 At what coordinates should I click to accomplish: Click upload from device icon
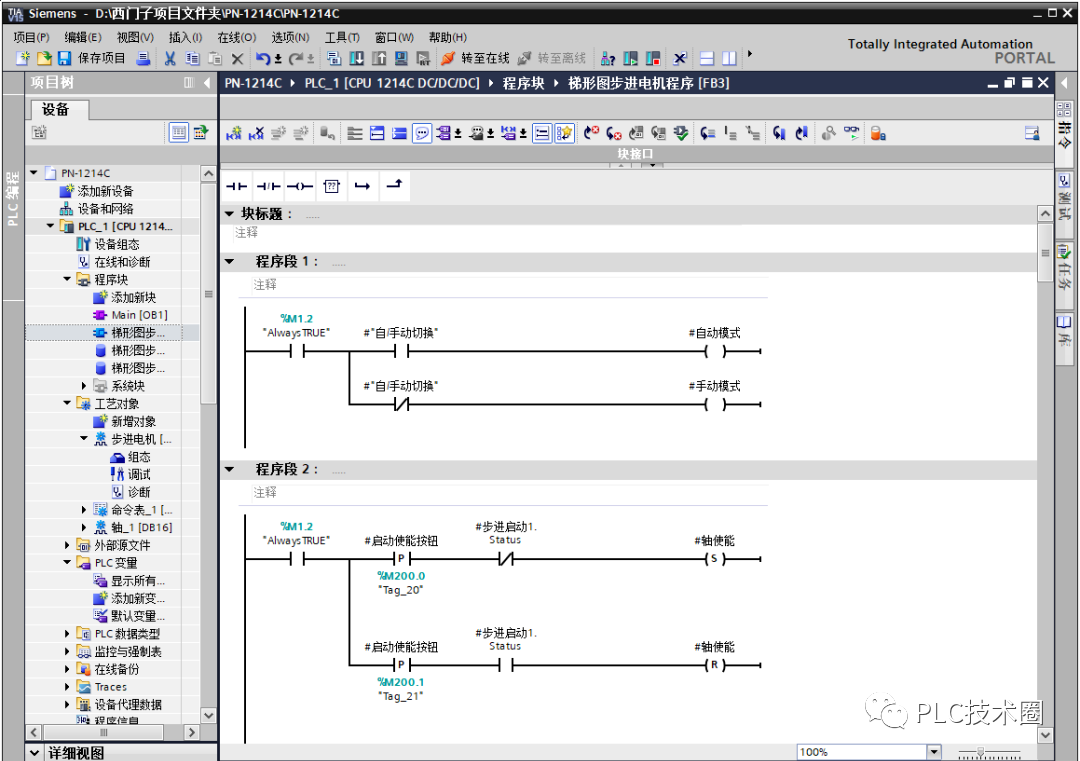click(x=379, y=59)
